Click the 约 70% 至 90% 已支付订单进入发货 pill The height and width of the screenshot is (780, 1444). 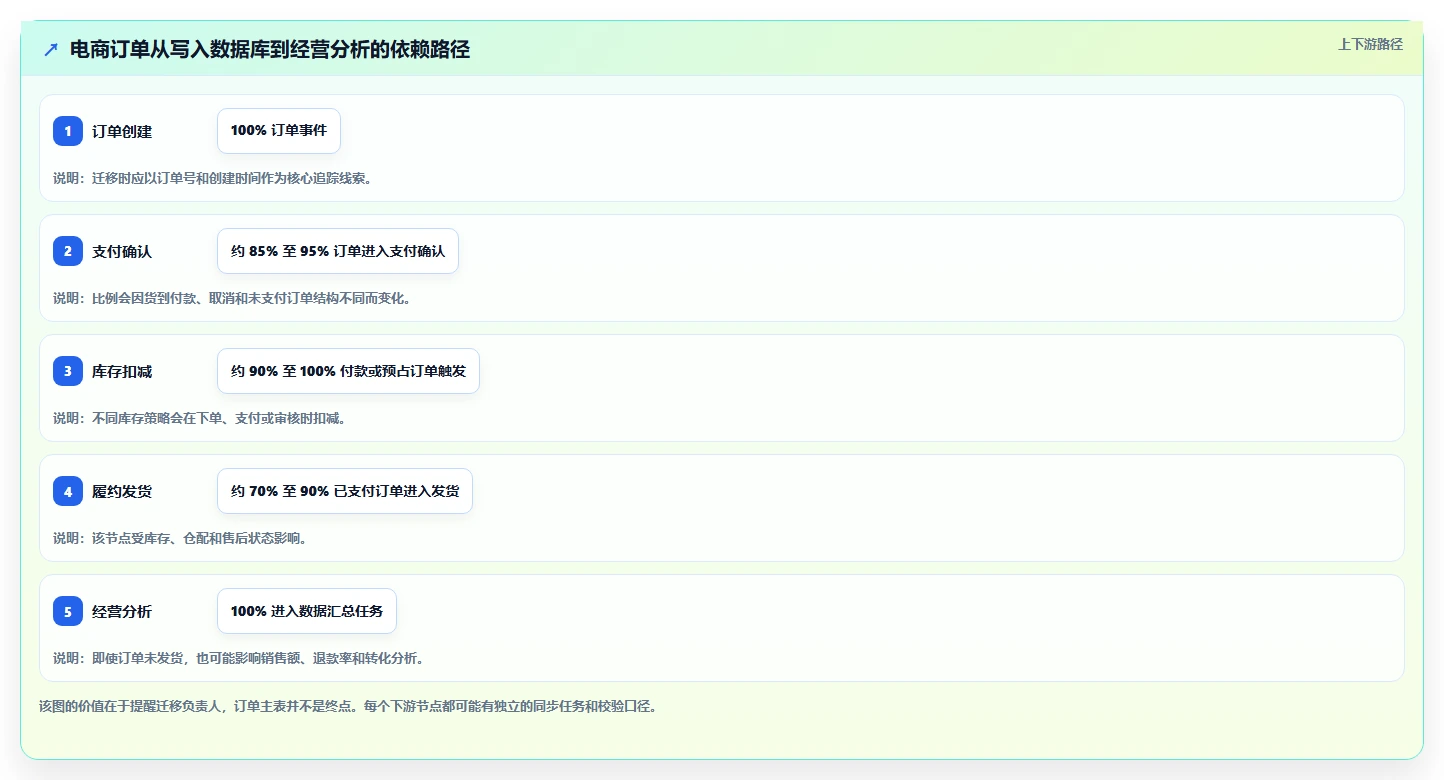pos(345,491)
